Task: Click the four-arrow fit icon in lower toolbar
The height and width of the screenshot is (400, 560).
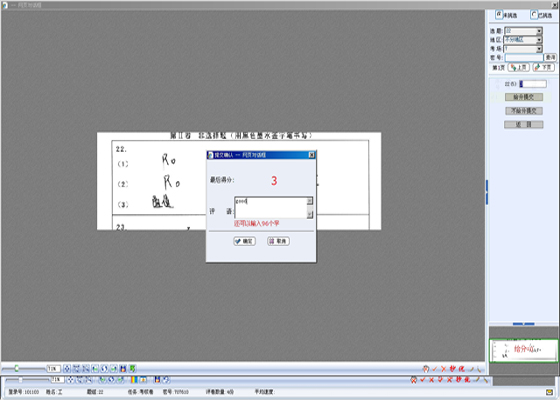Action: coord(70,380)
